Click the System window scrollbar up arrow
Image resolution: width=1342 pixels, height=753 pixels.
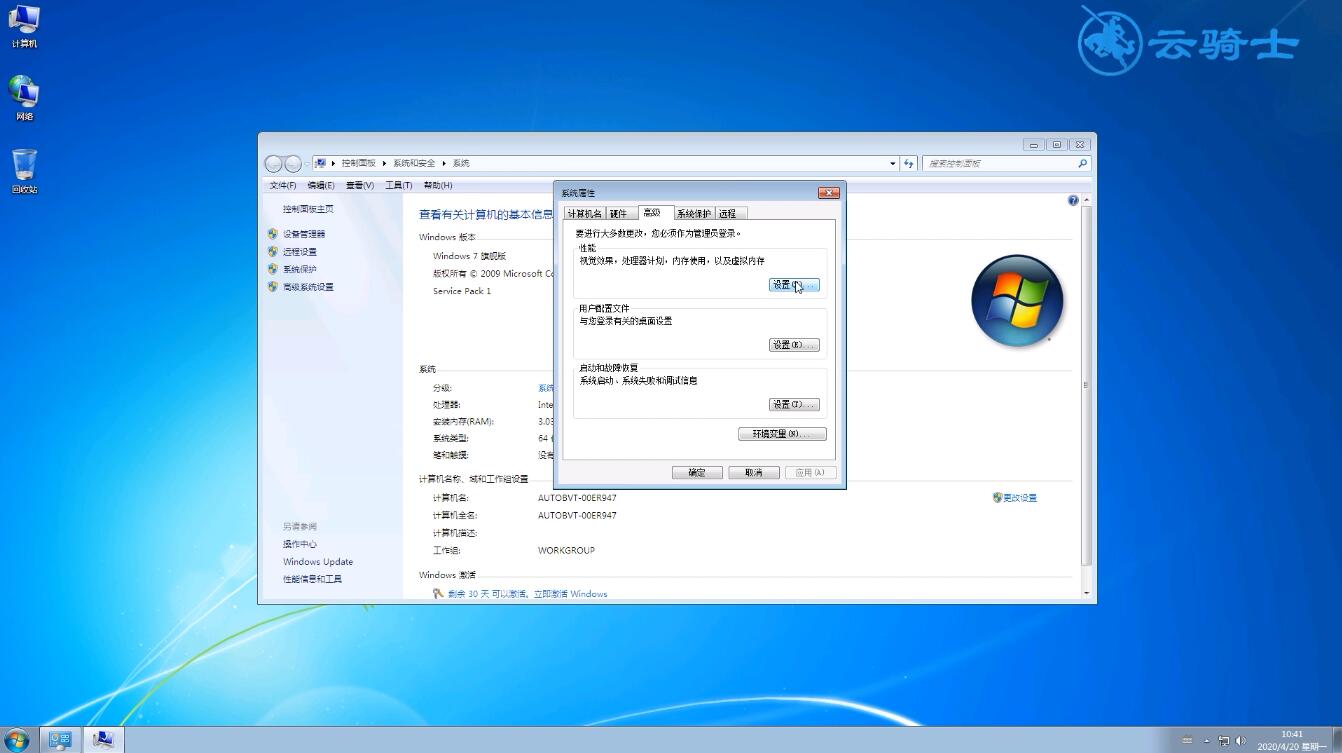(1087, 200)
